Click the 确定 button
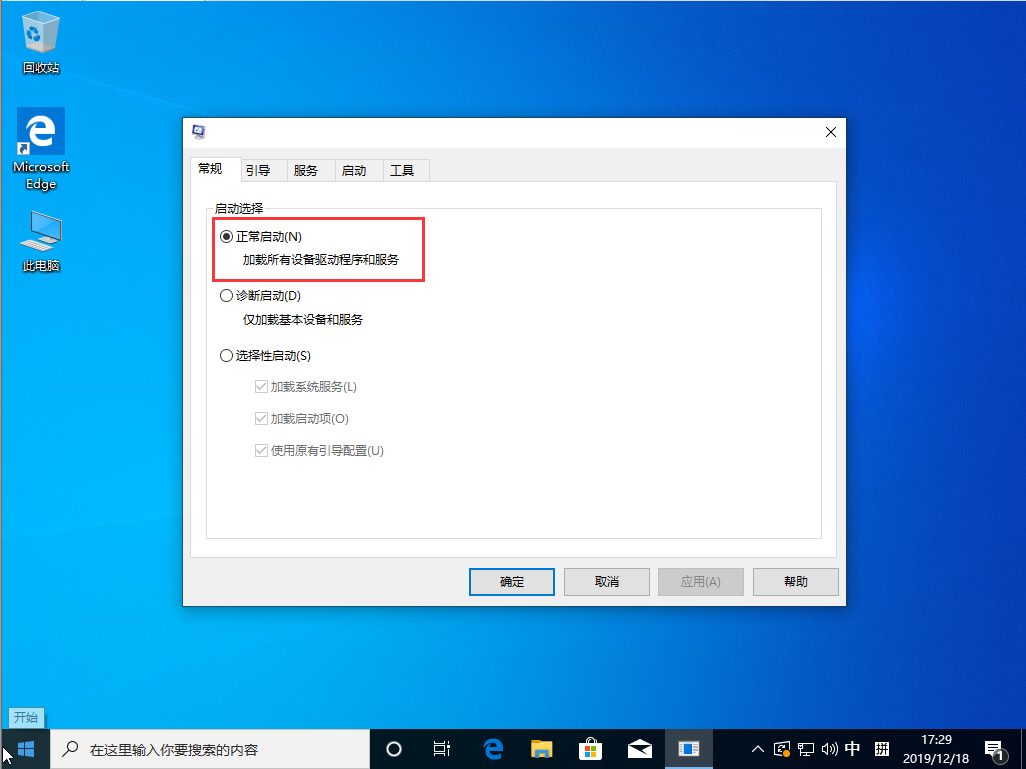The image size is (1026, 769). [x=511, y=581]
